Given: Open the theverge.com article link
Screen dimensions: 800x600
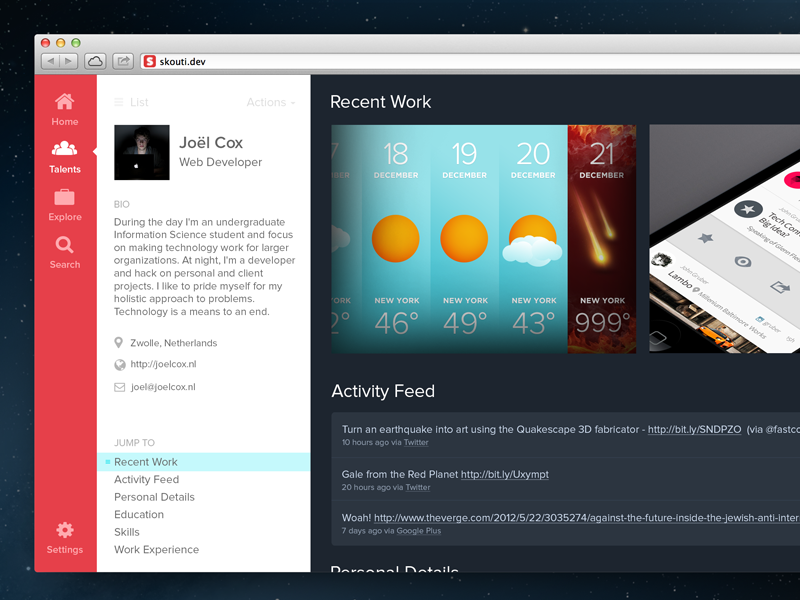Looking at the screenshot, I should pyautogui.click(x=587, y=518).
